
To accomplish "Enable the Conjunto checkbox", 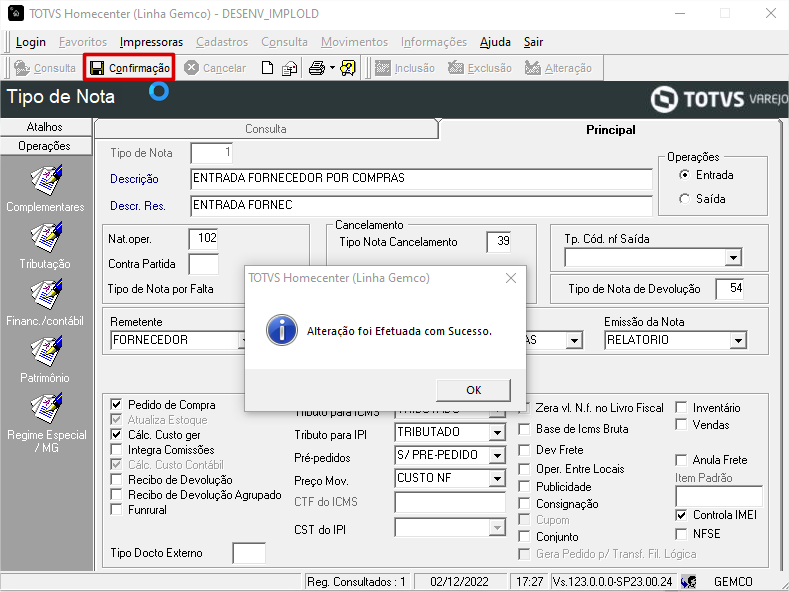I will pos(524,537).
